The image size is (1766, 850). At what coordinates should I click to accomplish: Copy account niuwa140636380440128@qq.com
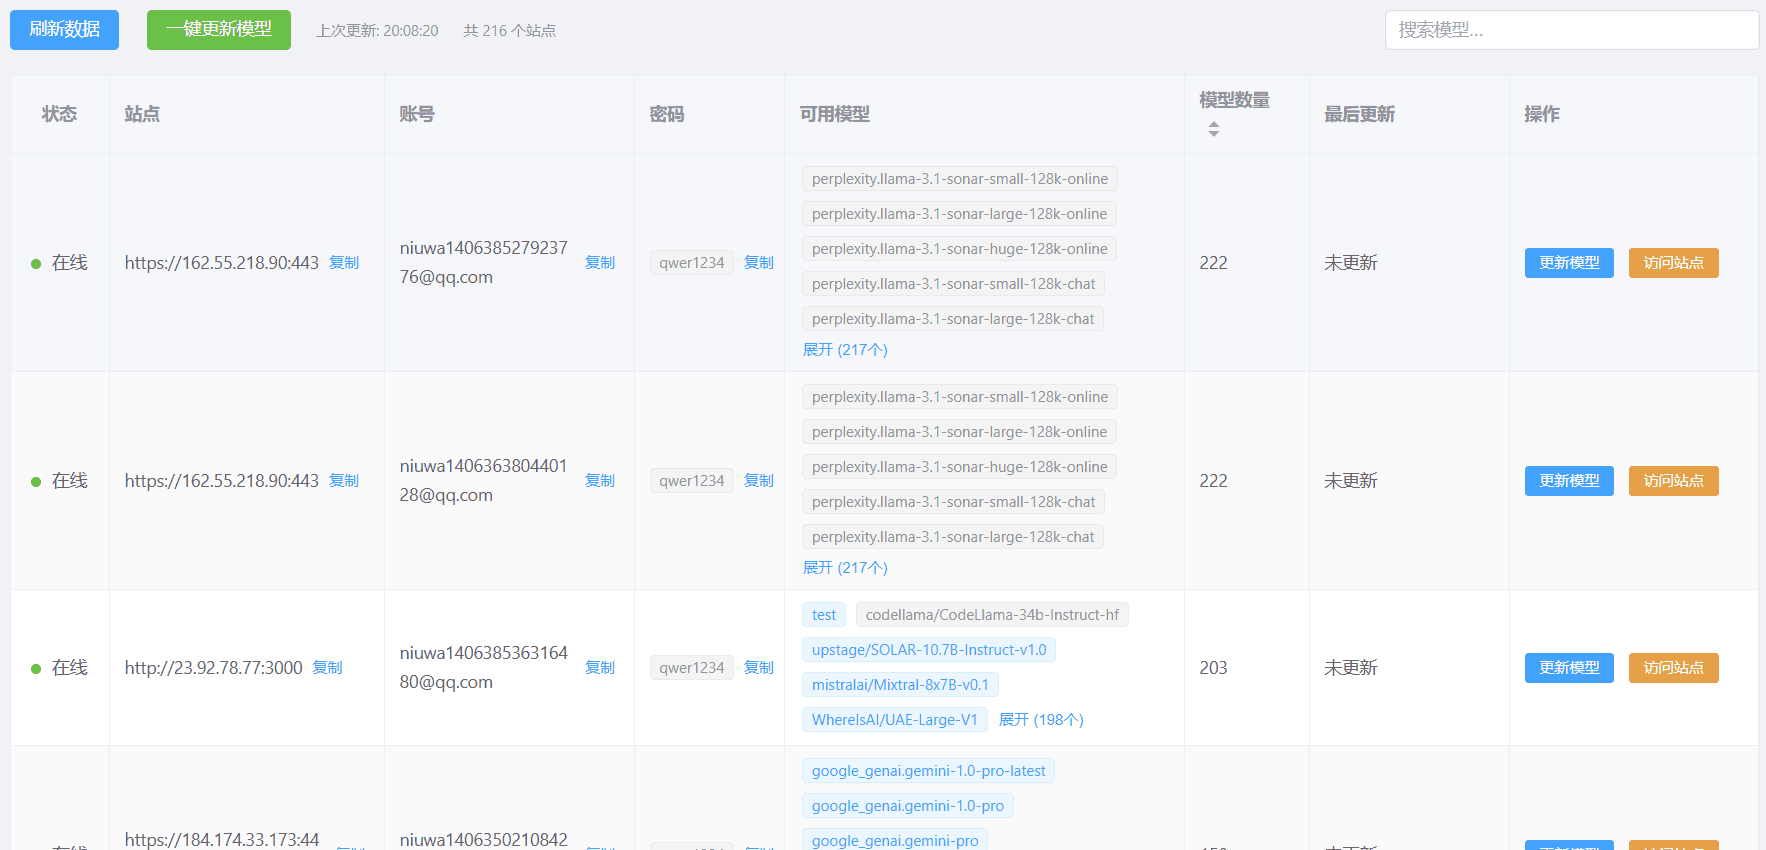tap(600, 480)
